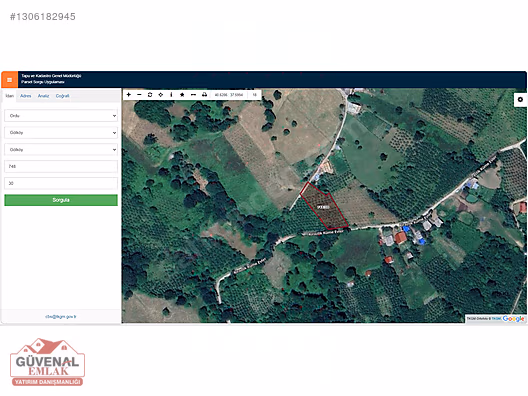Switch to the Coğrafi tab
The height and width of the screenshot is (396, 528).
pos(63,96)
